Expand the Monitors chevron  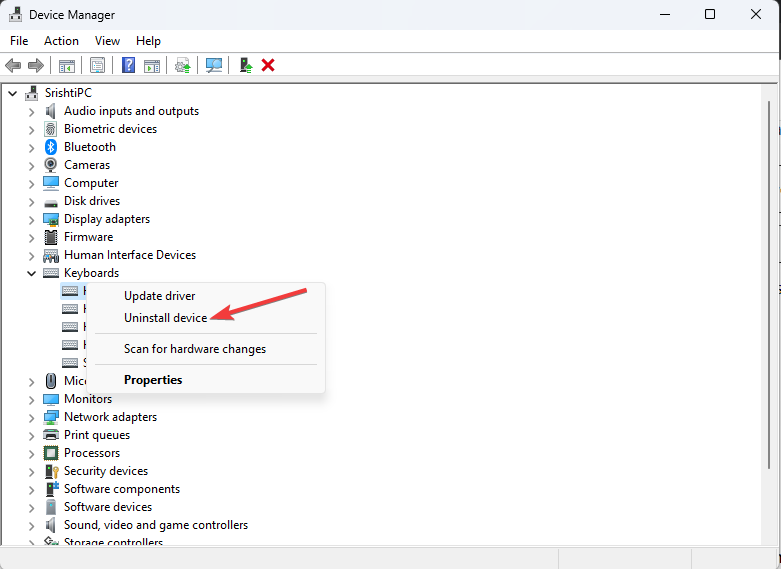tap(31, 400)
